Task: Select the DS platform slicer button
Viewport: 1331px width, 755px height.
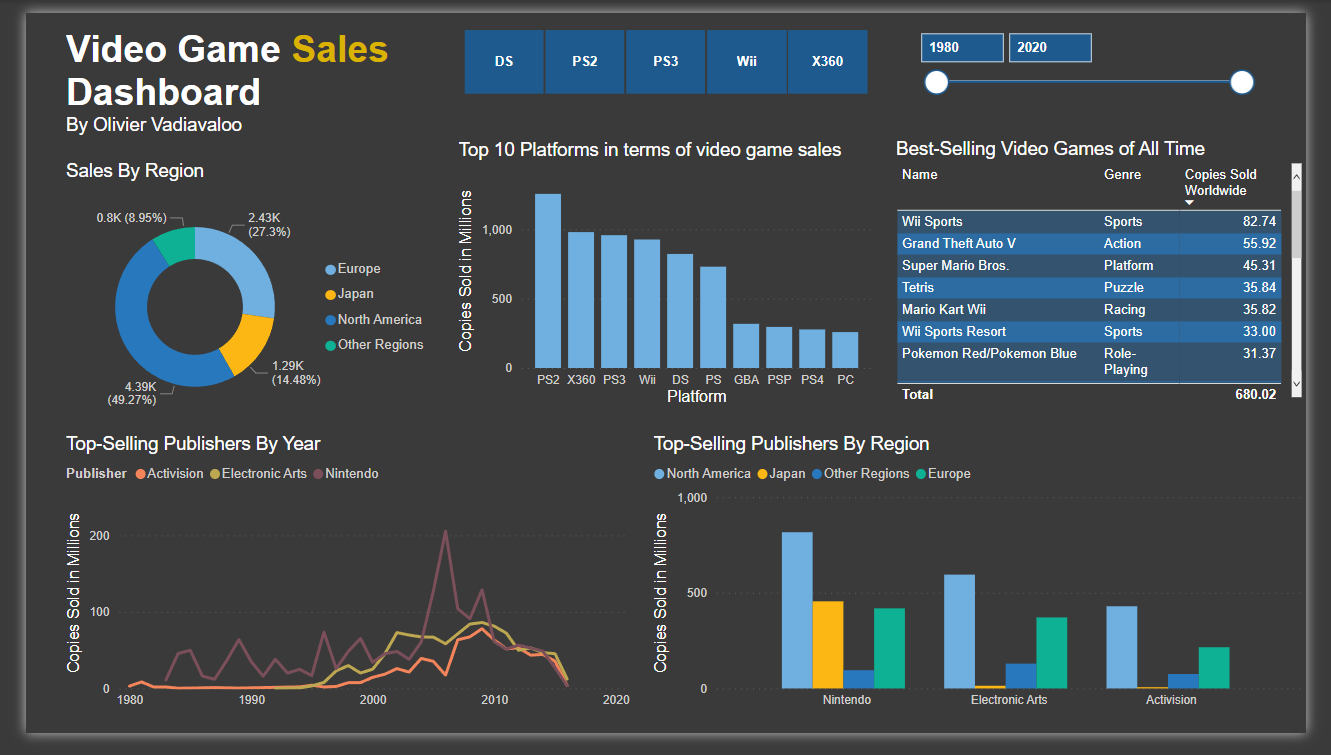Action: [504, 61]
